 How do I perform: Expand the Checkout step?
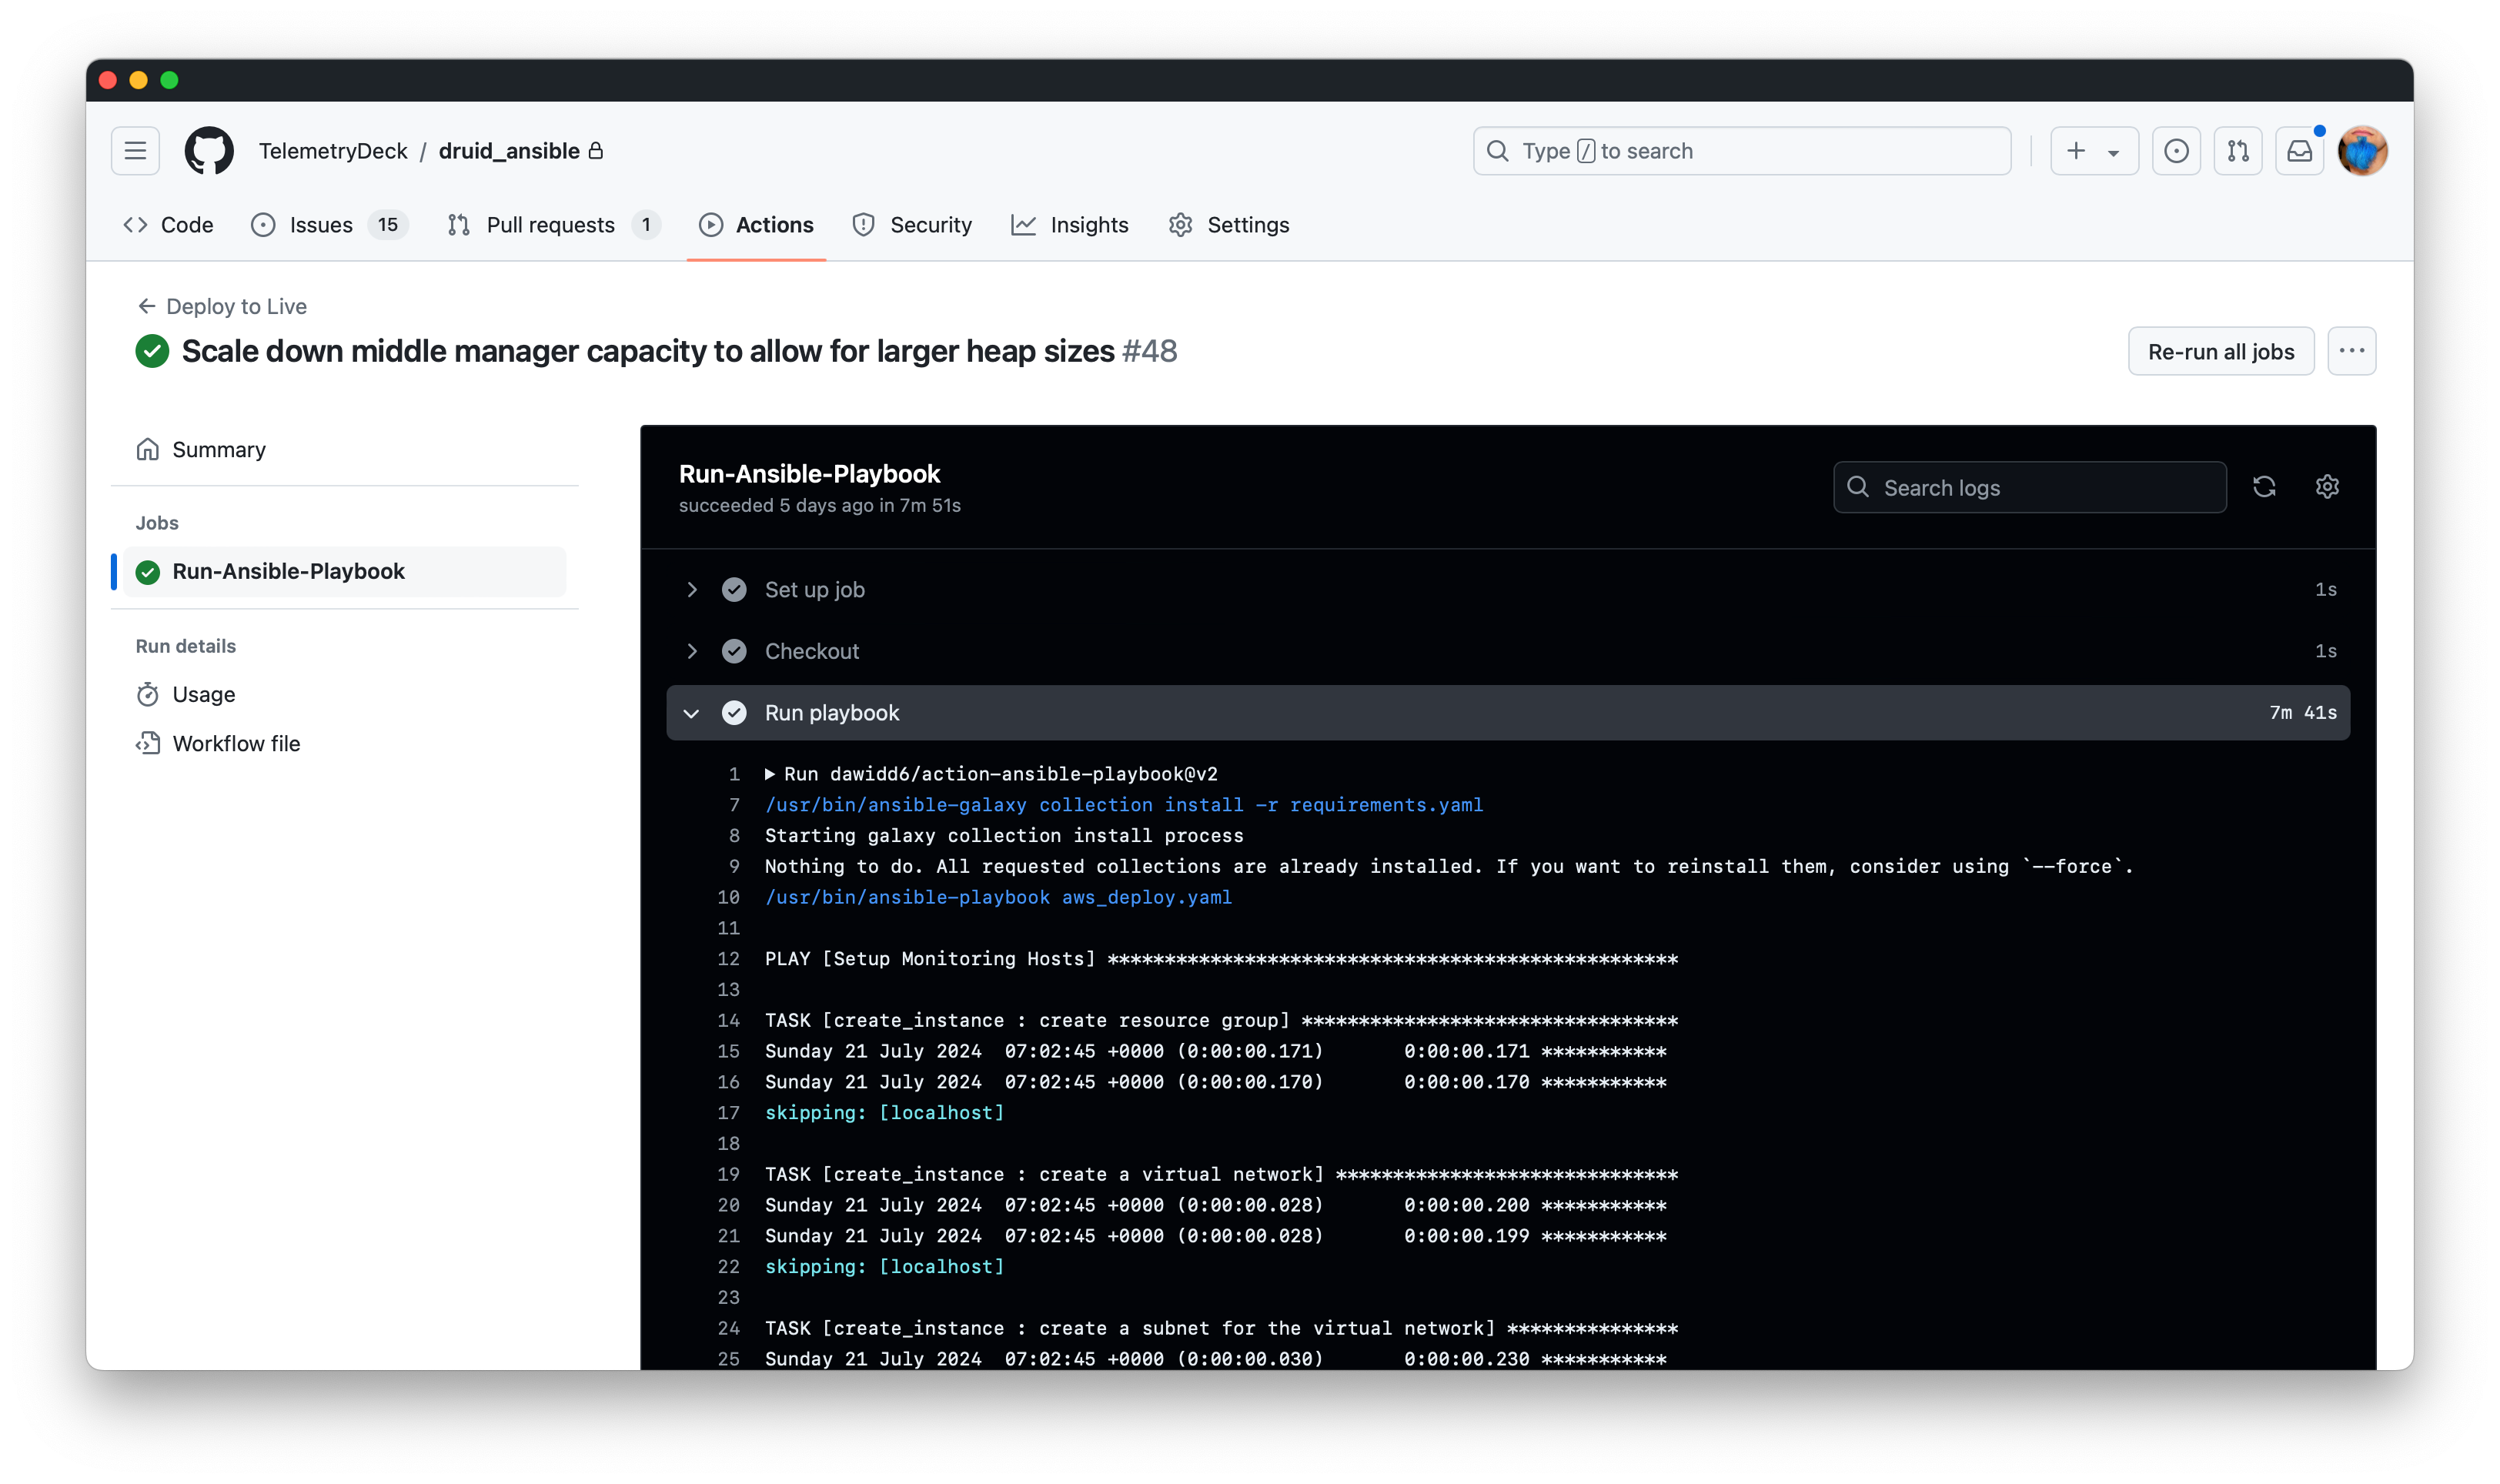pos(691,651)
